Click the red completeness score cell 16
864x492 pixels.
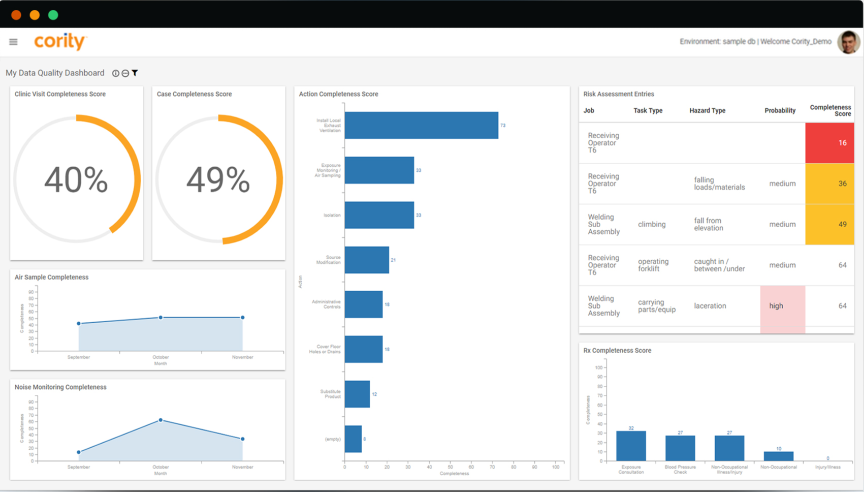coord(829,143)
